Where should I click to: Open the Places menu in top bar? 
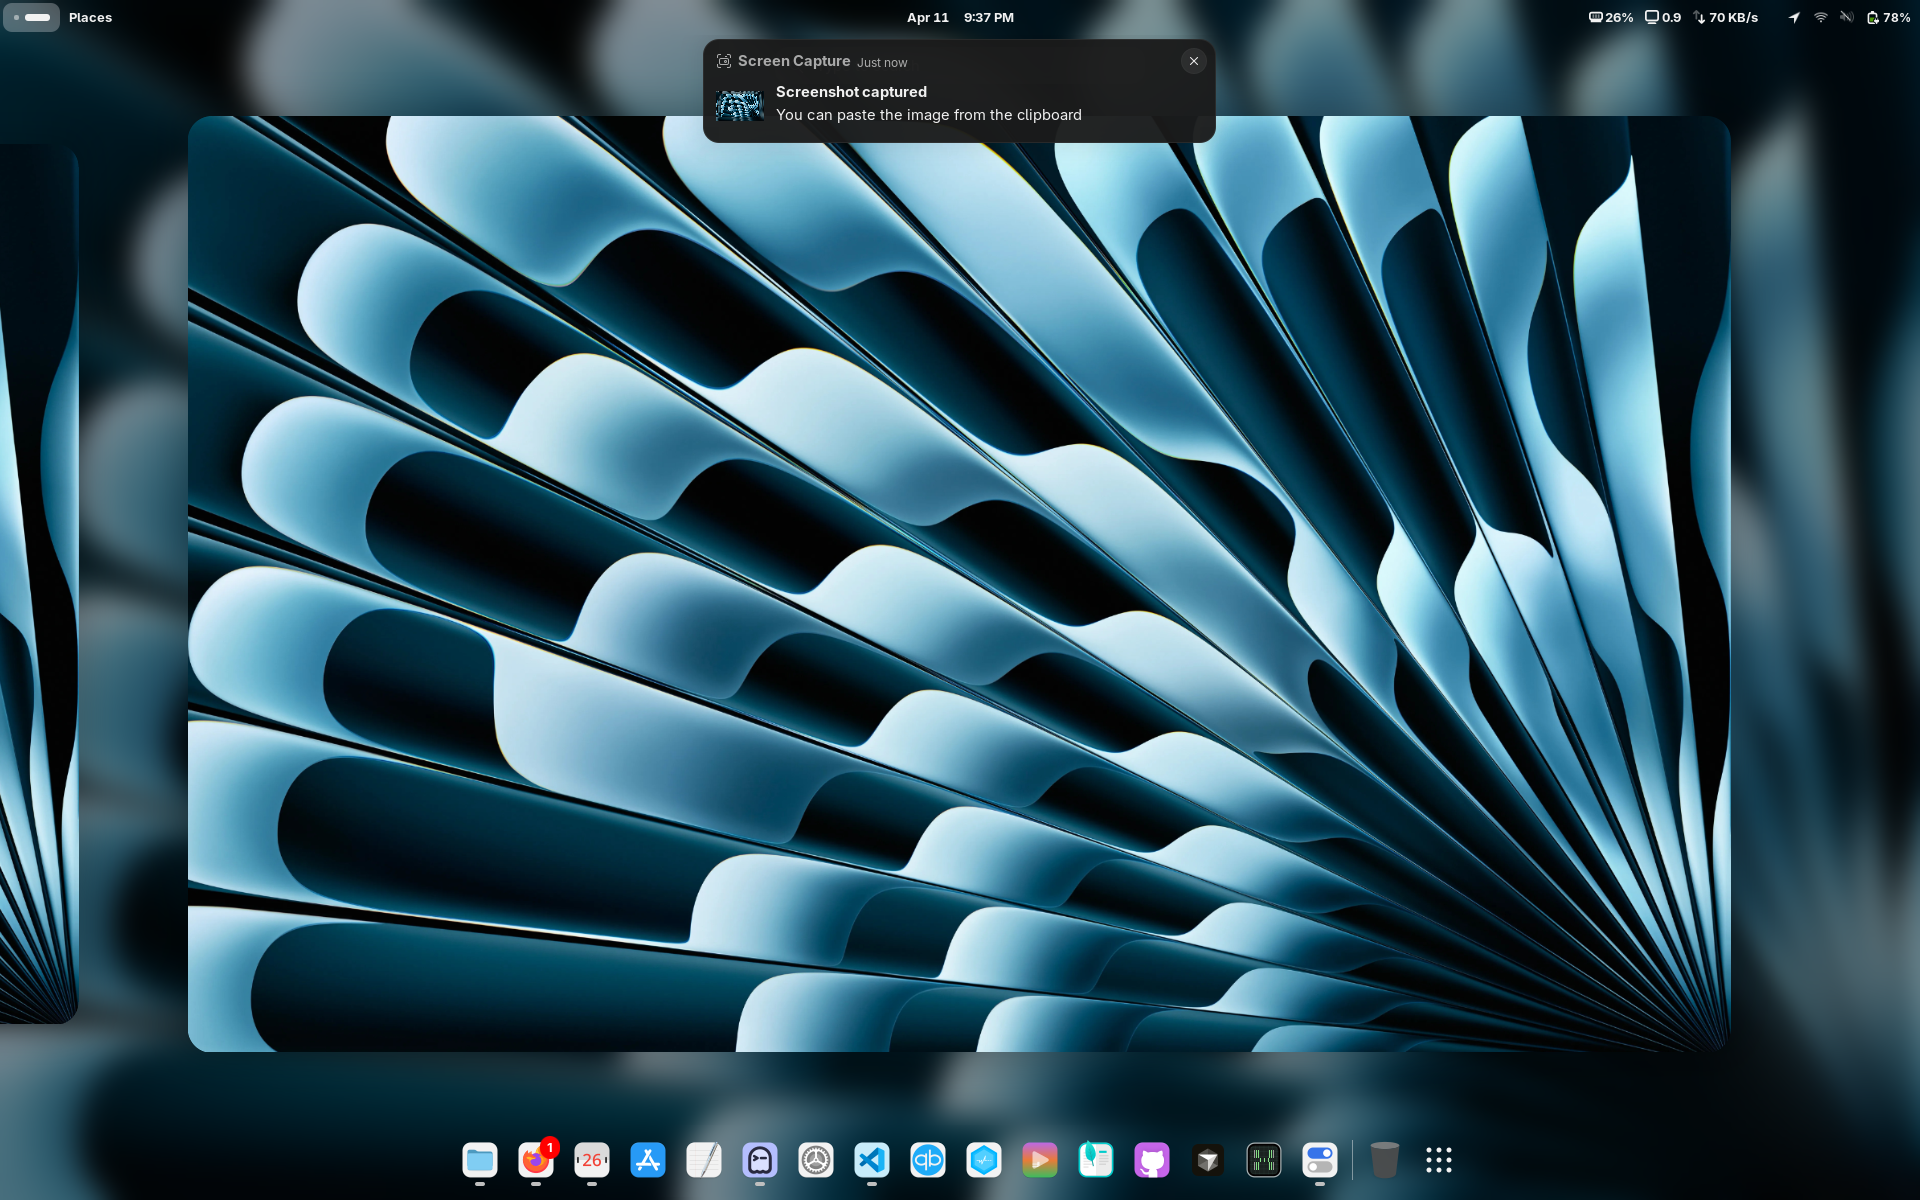[x=90, y=17]
